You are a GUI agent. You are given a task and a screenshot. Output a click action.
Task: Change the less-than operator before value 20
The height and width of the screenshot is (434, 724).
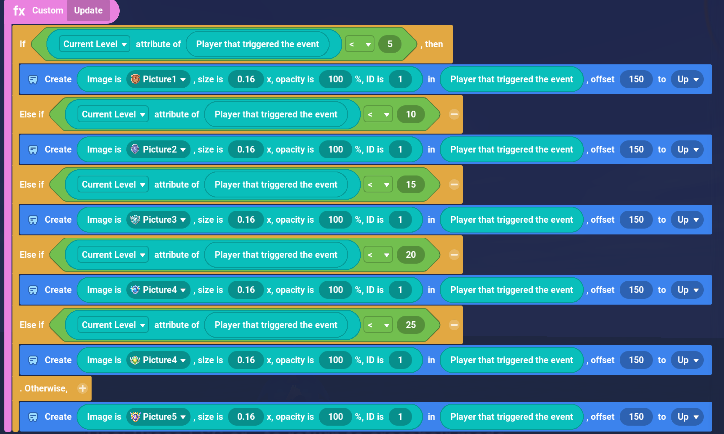point(378,255)
